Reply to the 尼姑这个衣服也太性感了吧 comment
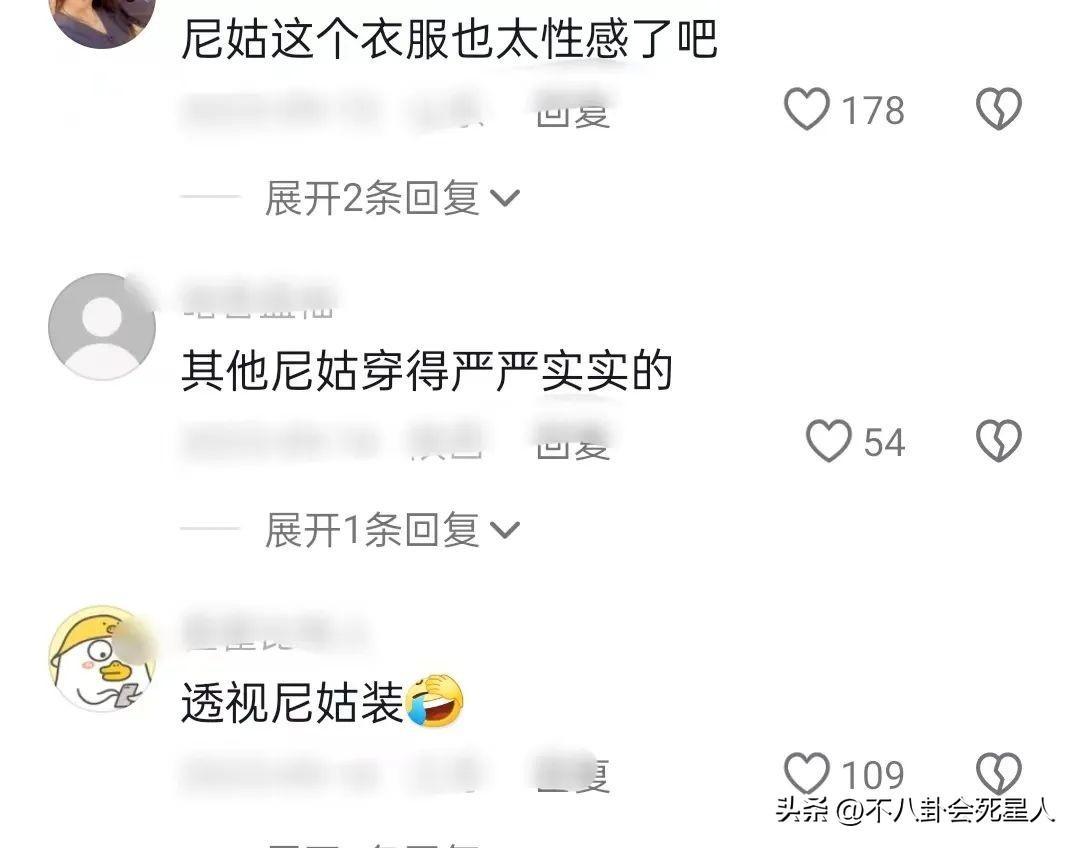Image resolution: width=1080 pixels, height=848 pixels. pos(573,112)
